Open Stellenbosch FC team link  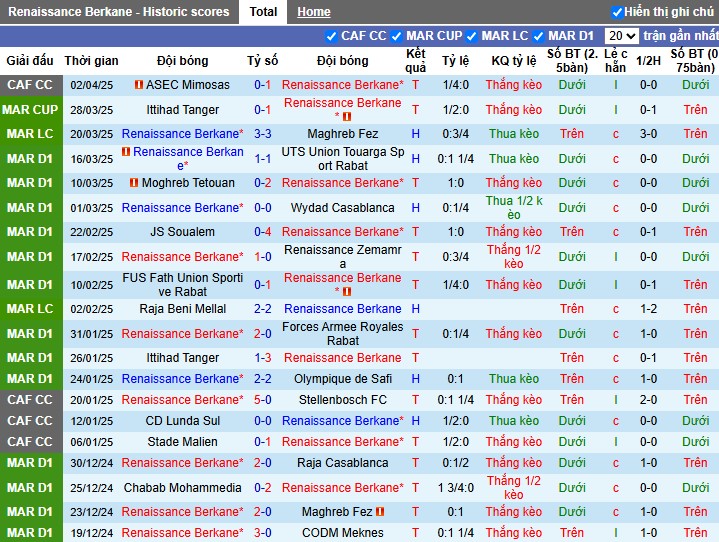tap(343, 400)
